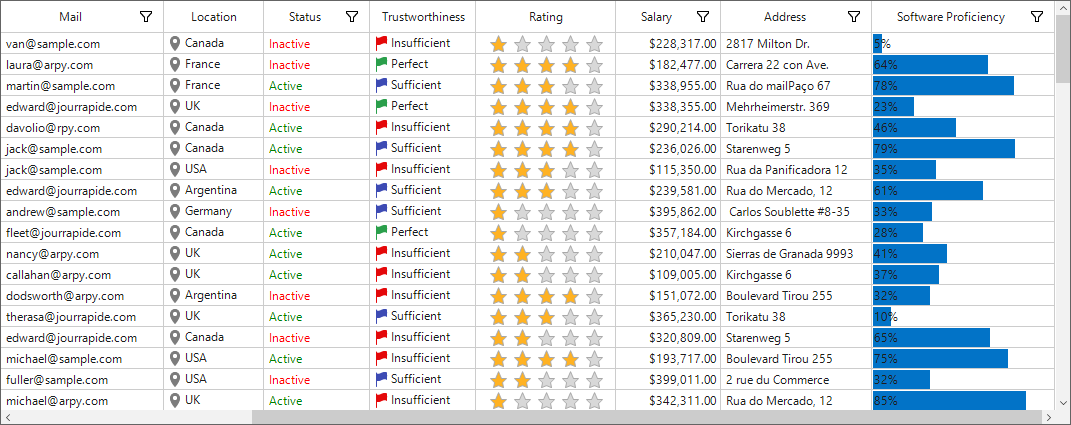Select the $399,011.00 salary cell
Image resolution: width=1071 pixels, height=425 pixels.
point(667,380)
